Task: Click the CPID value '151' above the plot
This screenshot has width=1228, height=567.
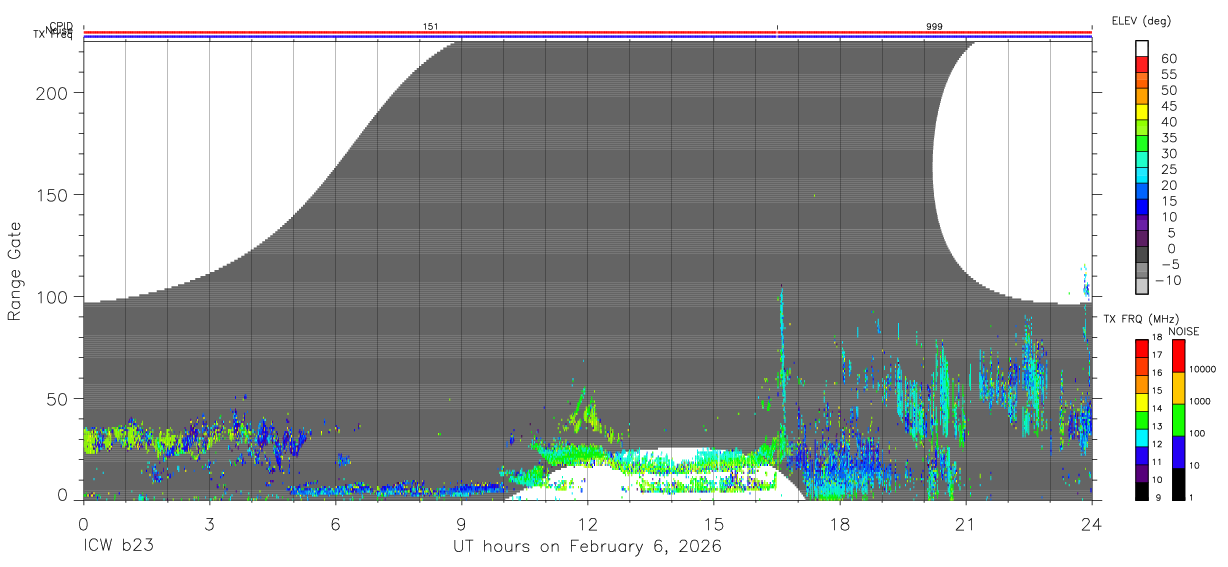Action: [431, 27]
